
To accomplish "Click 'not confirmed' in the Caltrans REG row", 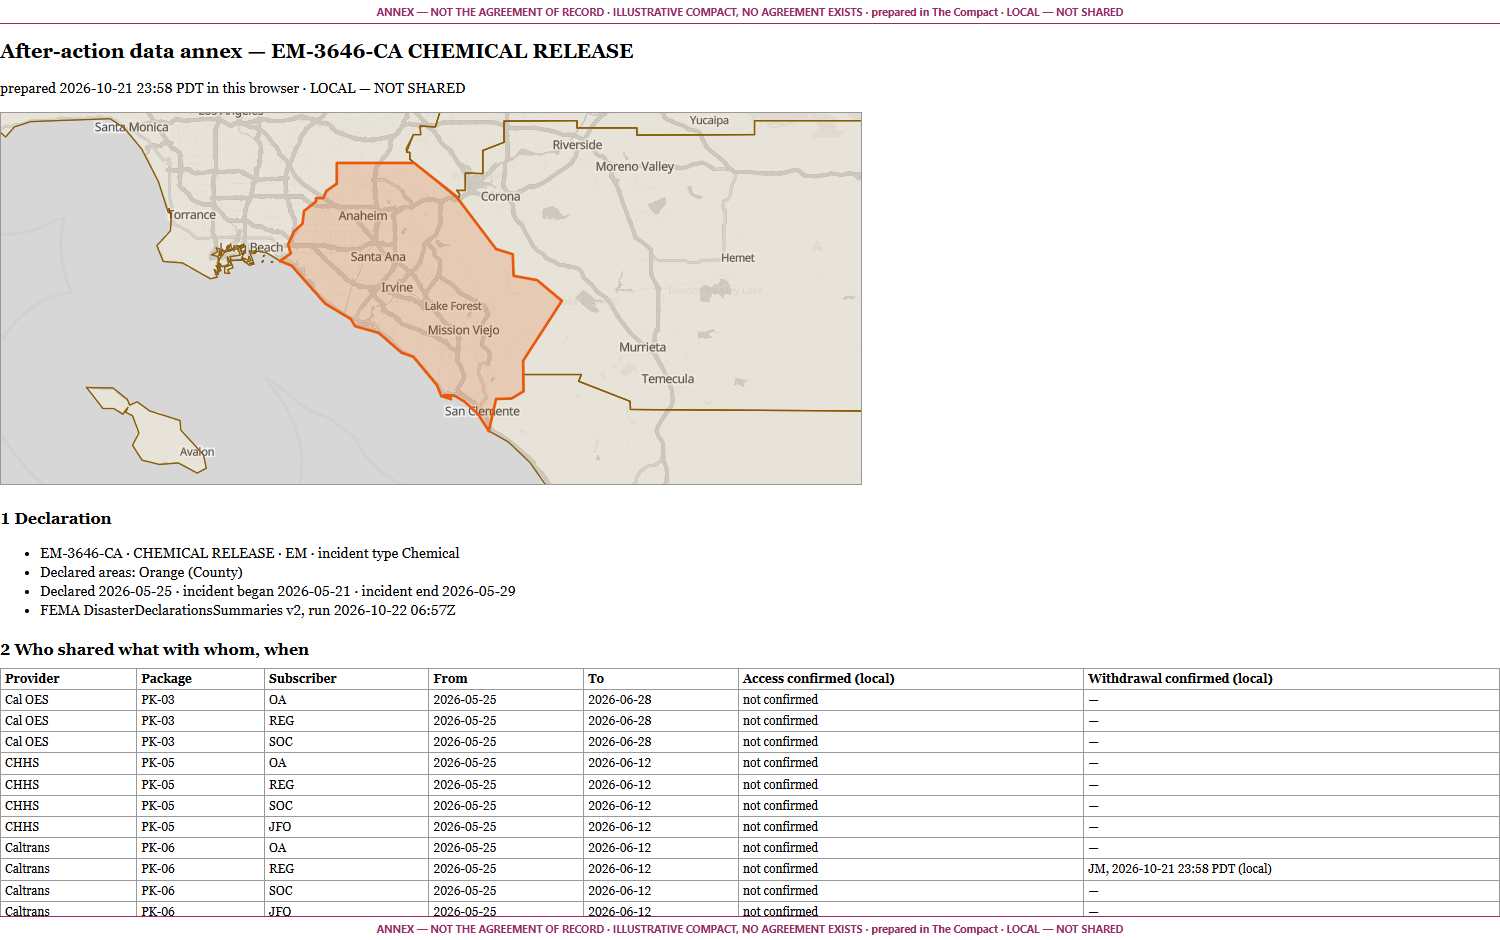I will tap(780, 869).
